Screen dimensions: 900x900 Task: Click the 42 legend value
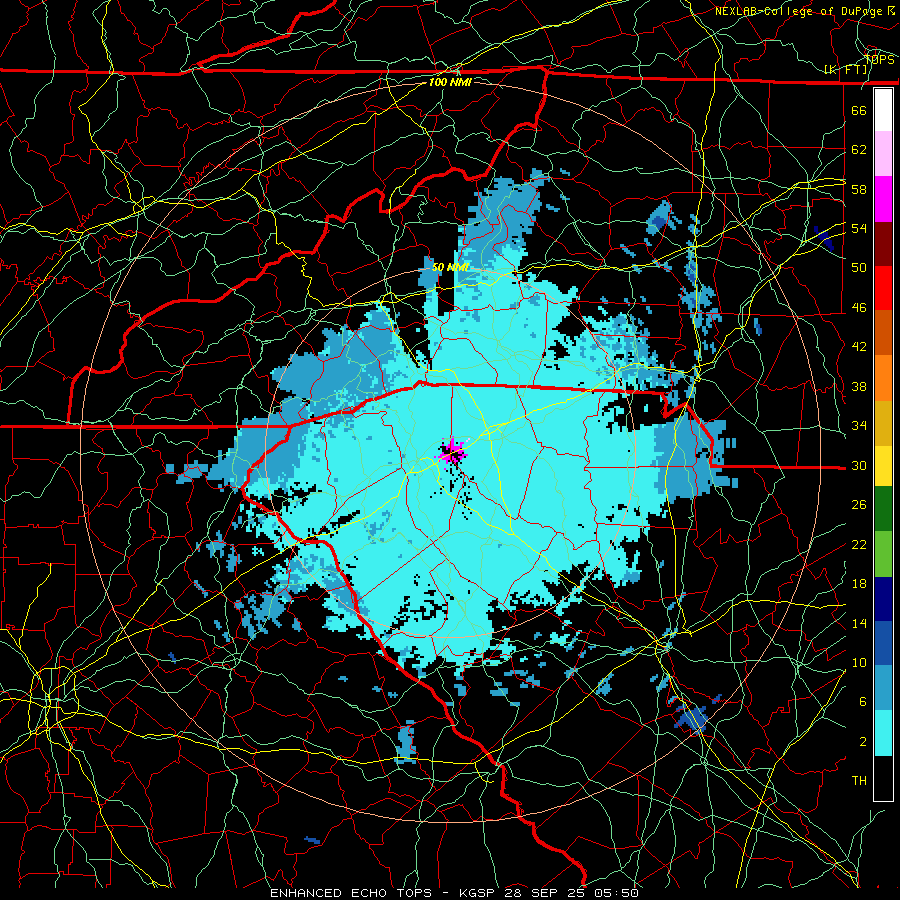click(859, 347)
